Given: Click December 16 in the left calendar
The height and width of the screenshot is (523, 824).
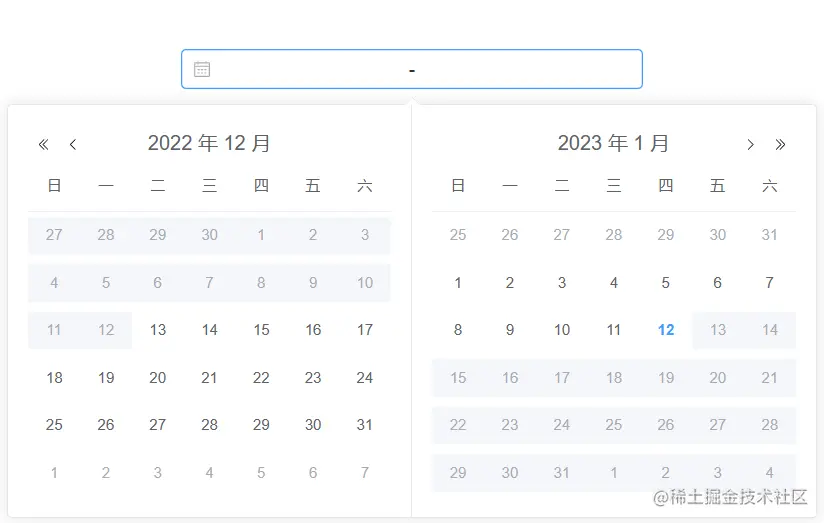Looking at the screenshot, I should (x=313, y=330).
